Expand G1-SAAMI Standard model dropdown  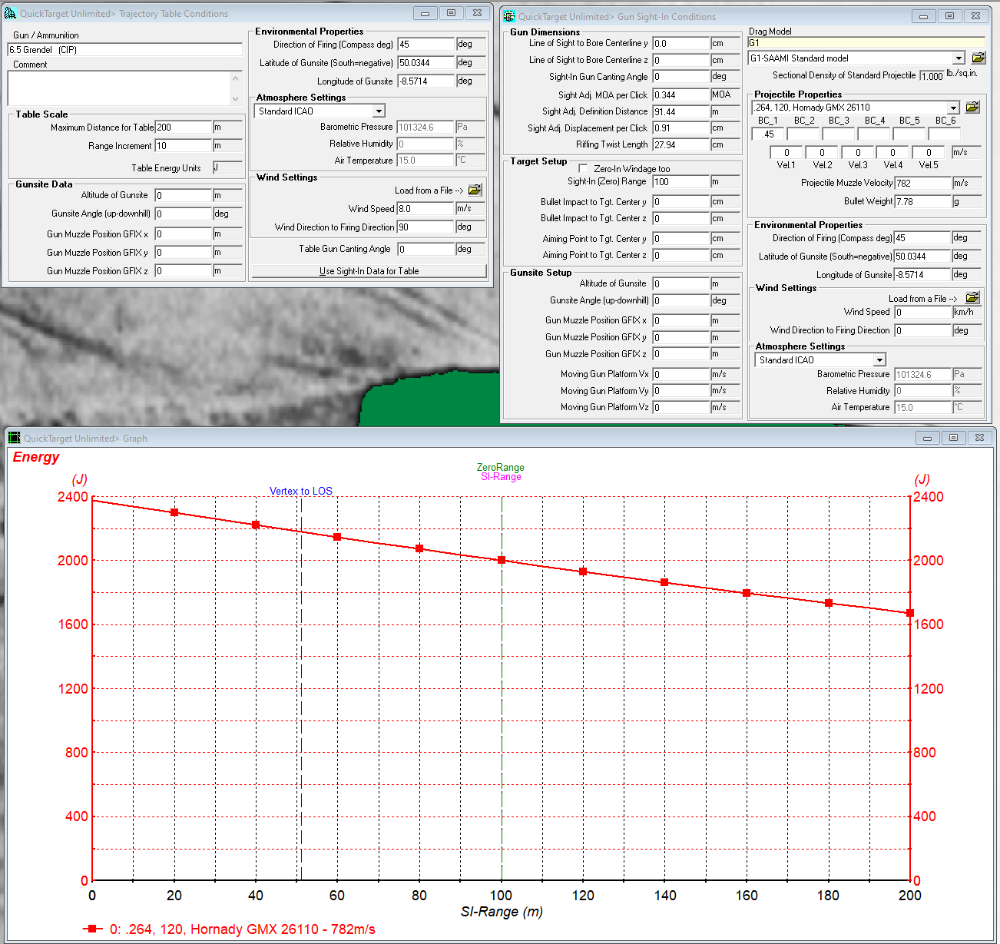point(959,58)
